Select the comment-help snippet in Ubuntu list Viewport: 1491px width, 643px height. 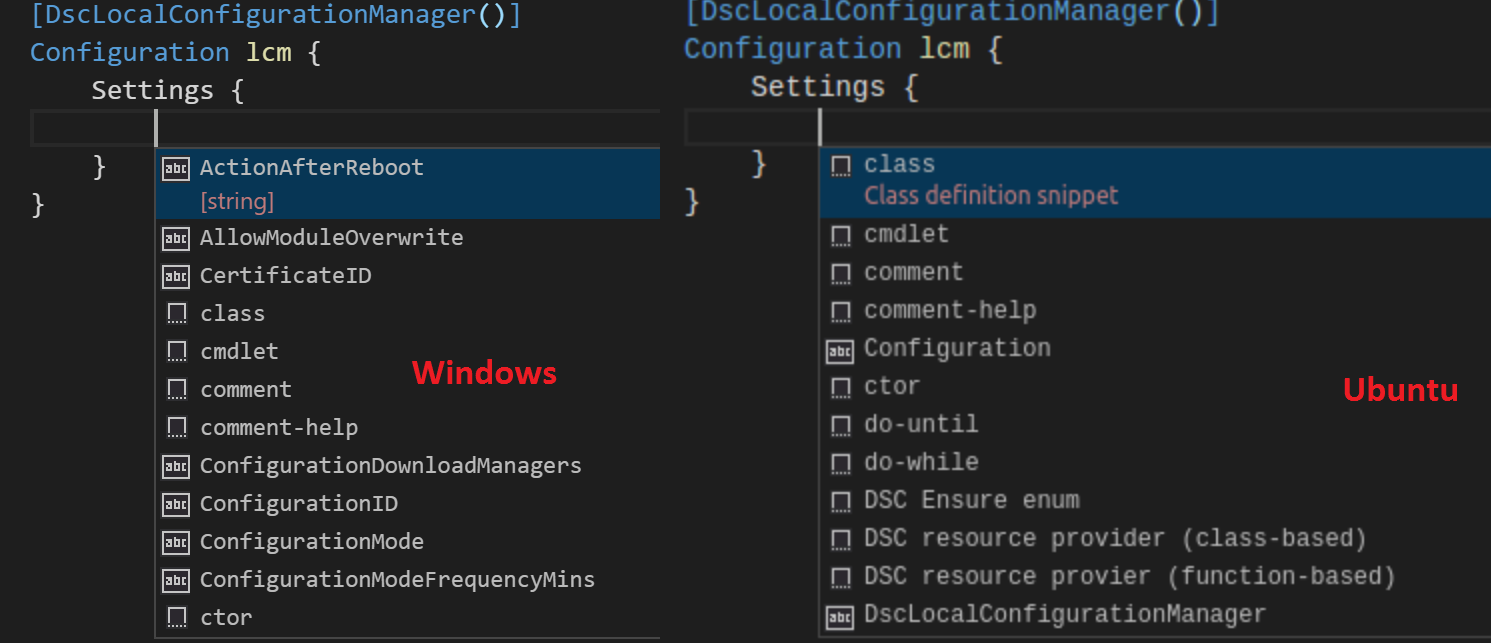(x=949, y=311)
